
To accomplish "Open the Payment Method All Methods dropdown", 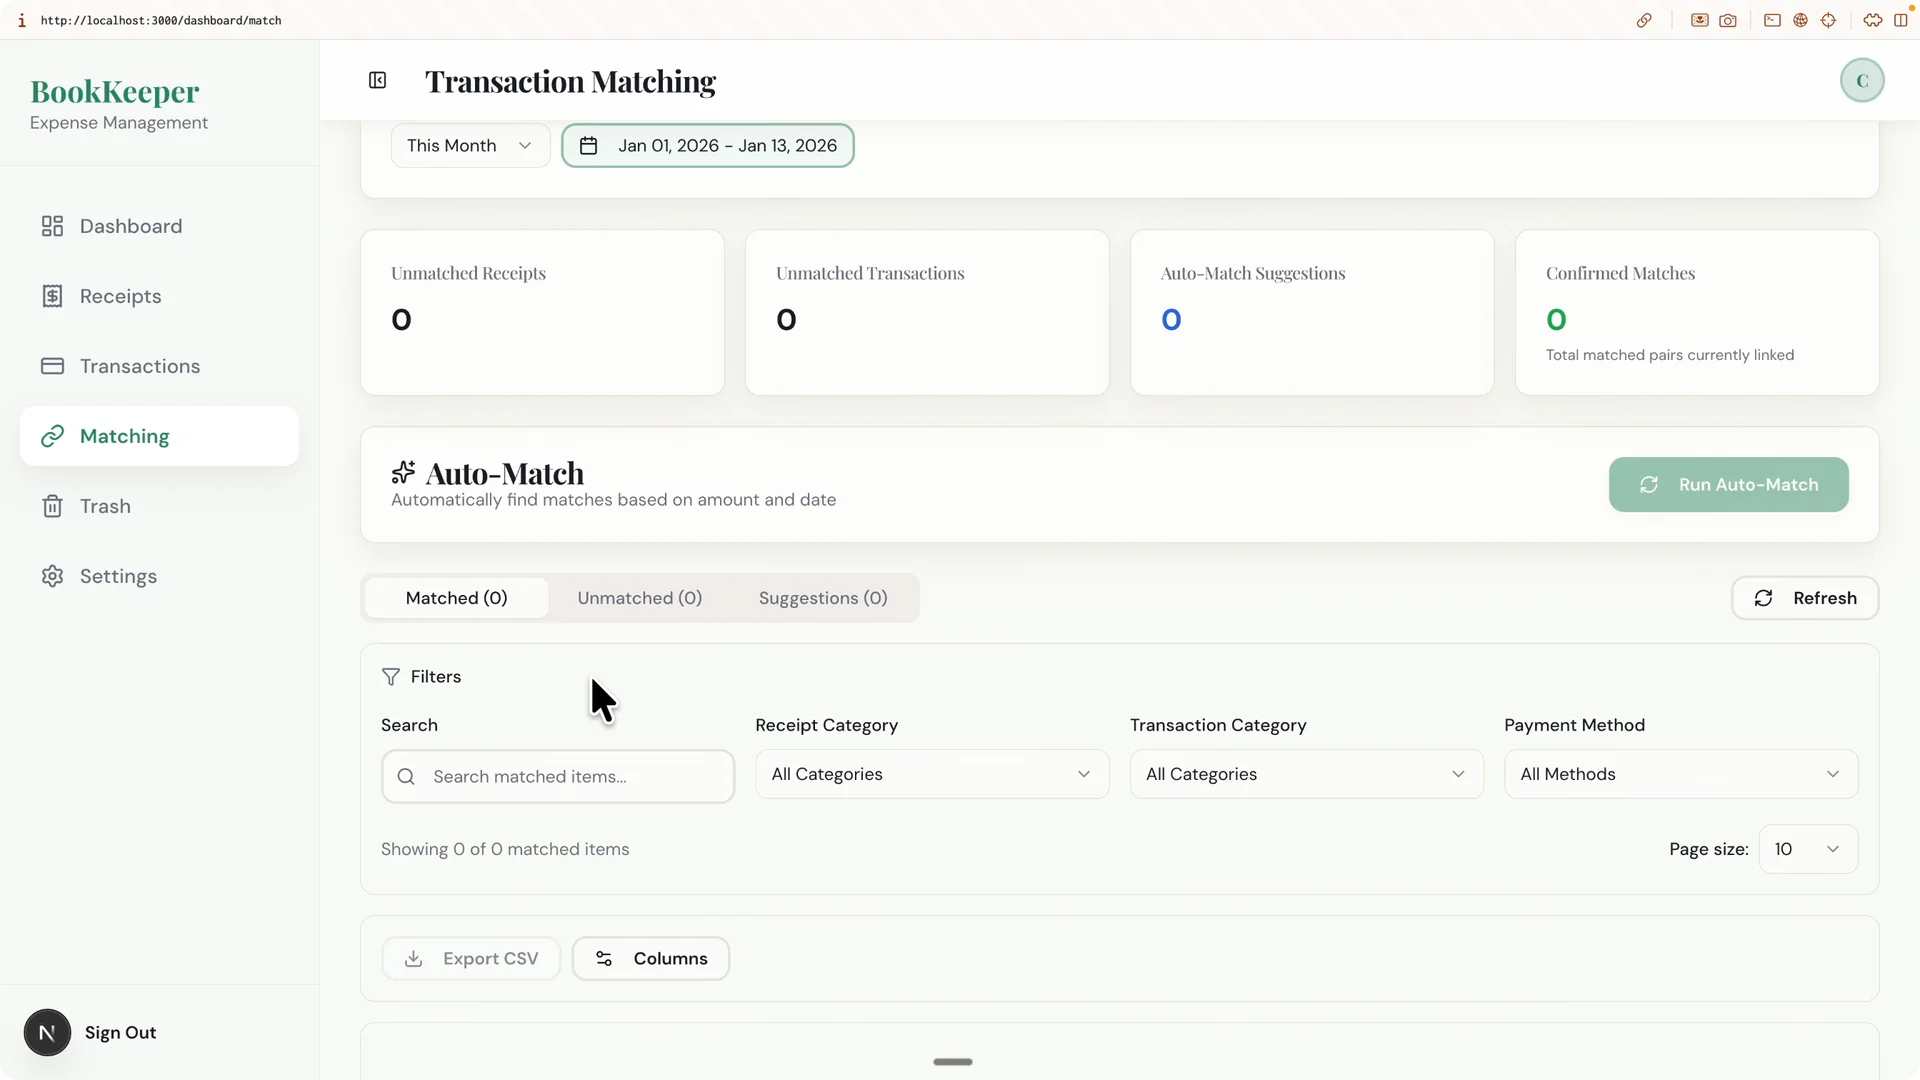I will (x=1681, y=774).
